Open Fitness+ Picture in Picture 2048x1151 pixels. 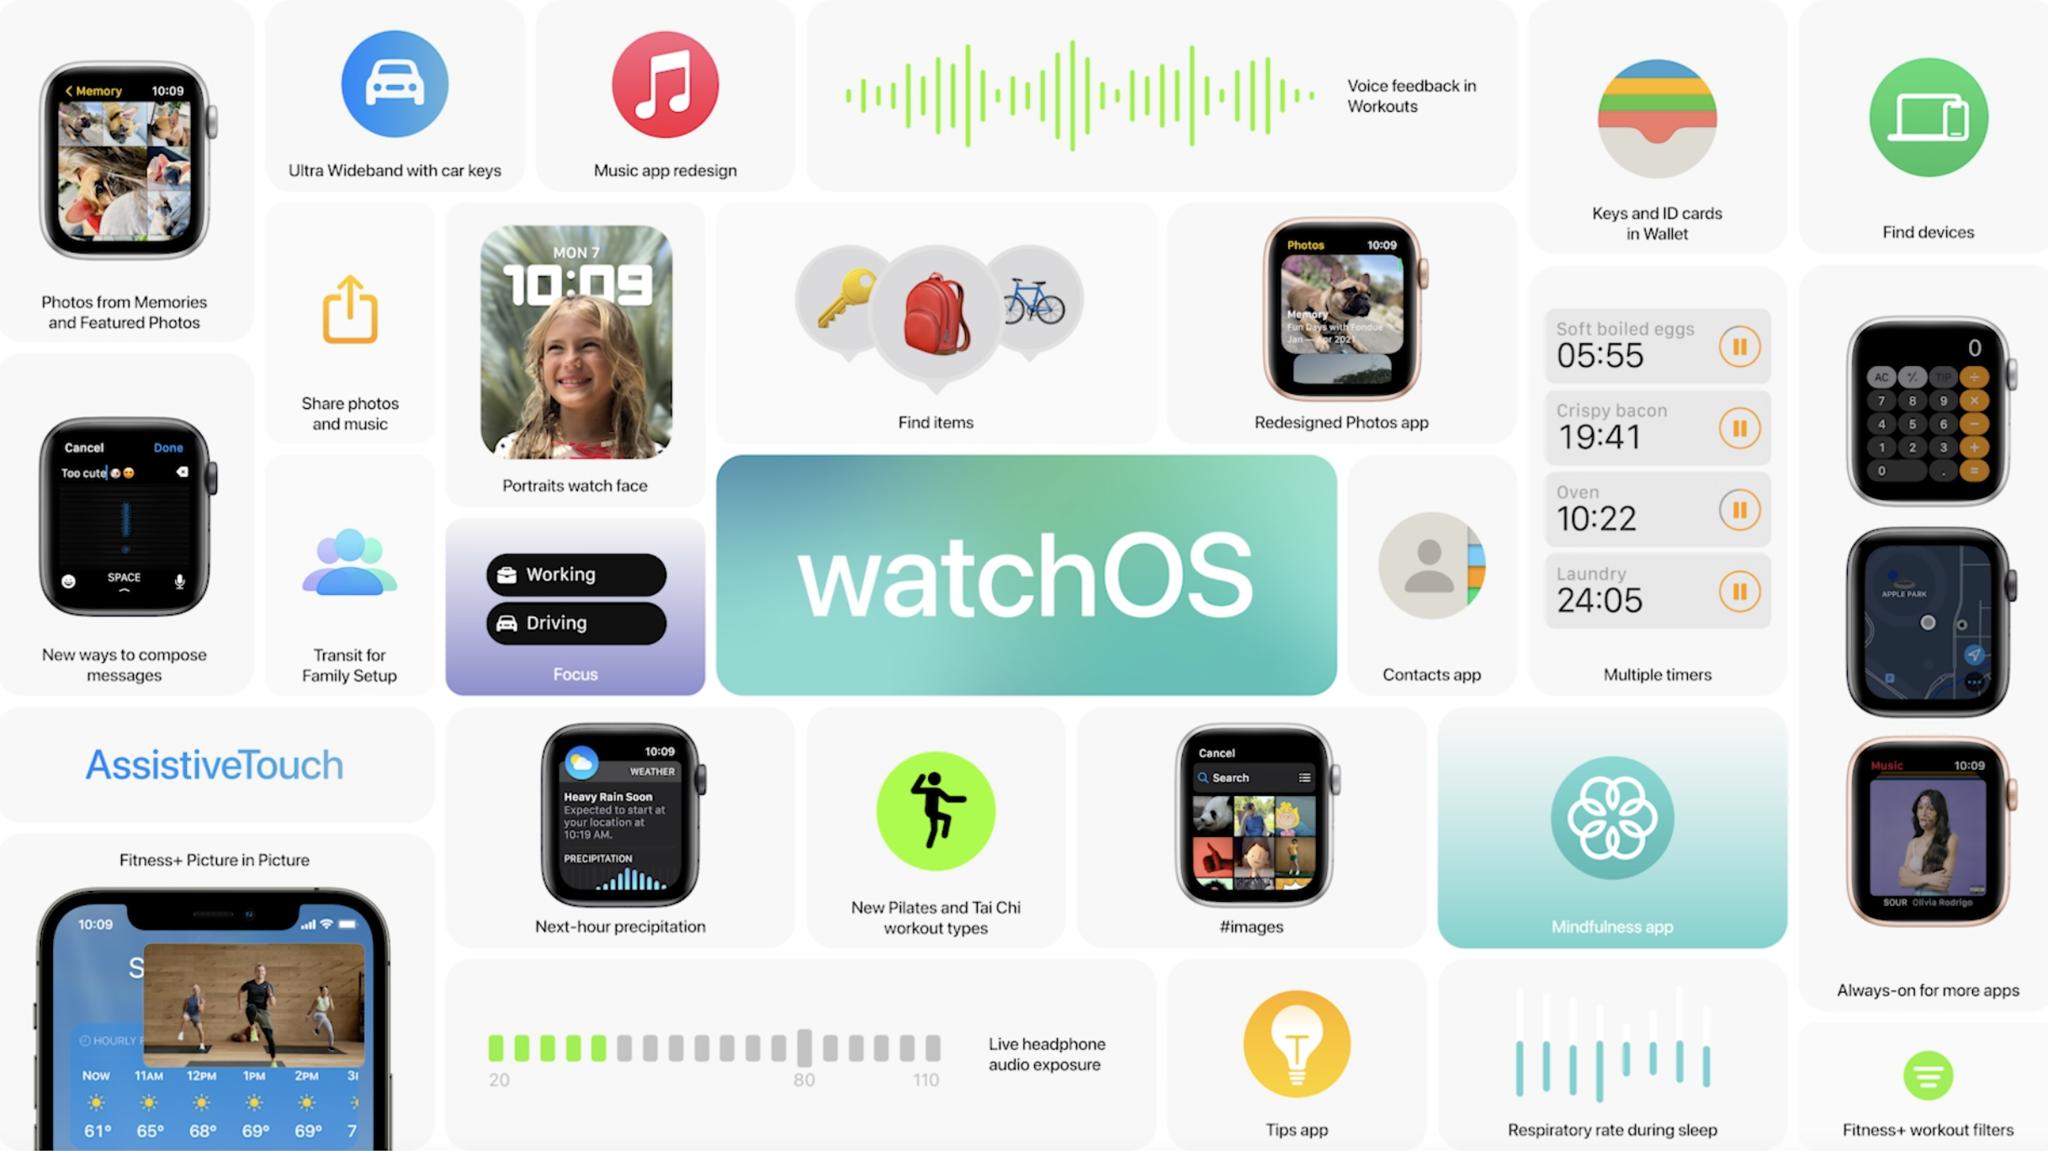(x=214, y=858)
